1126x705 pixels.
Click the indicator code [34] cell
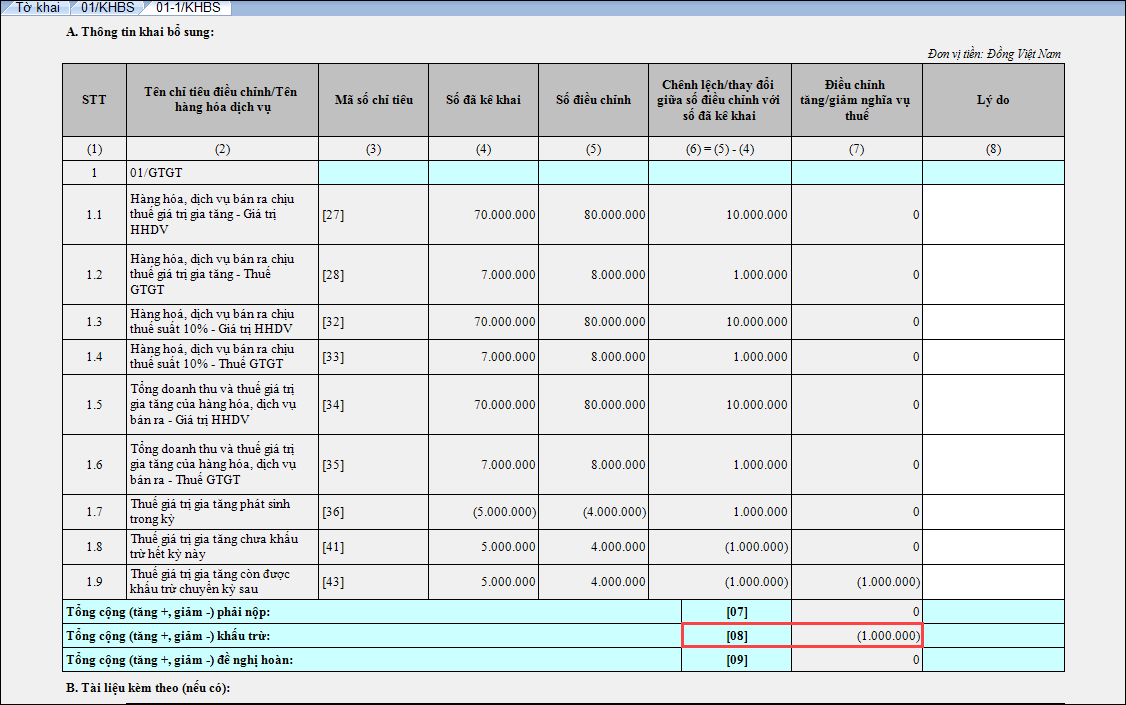[374, 404]
